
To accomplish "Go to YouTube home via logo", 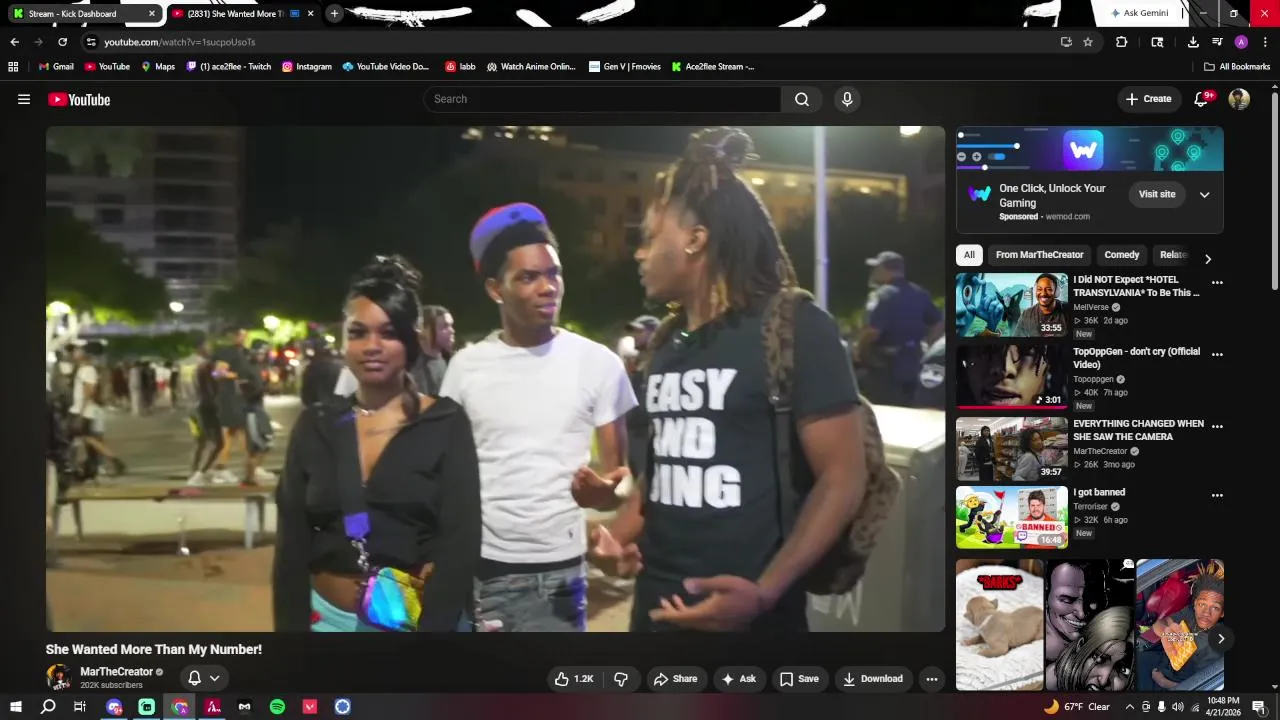I will [x=79, y=99].
